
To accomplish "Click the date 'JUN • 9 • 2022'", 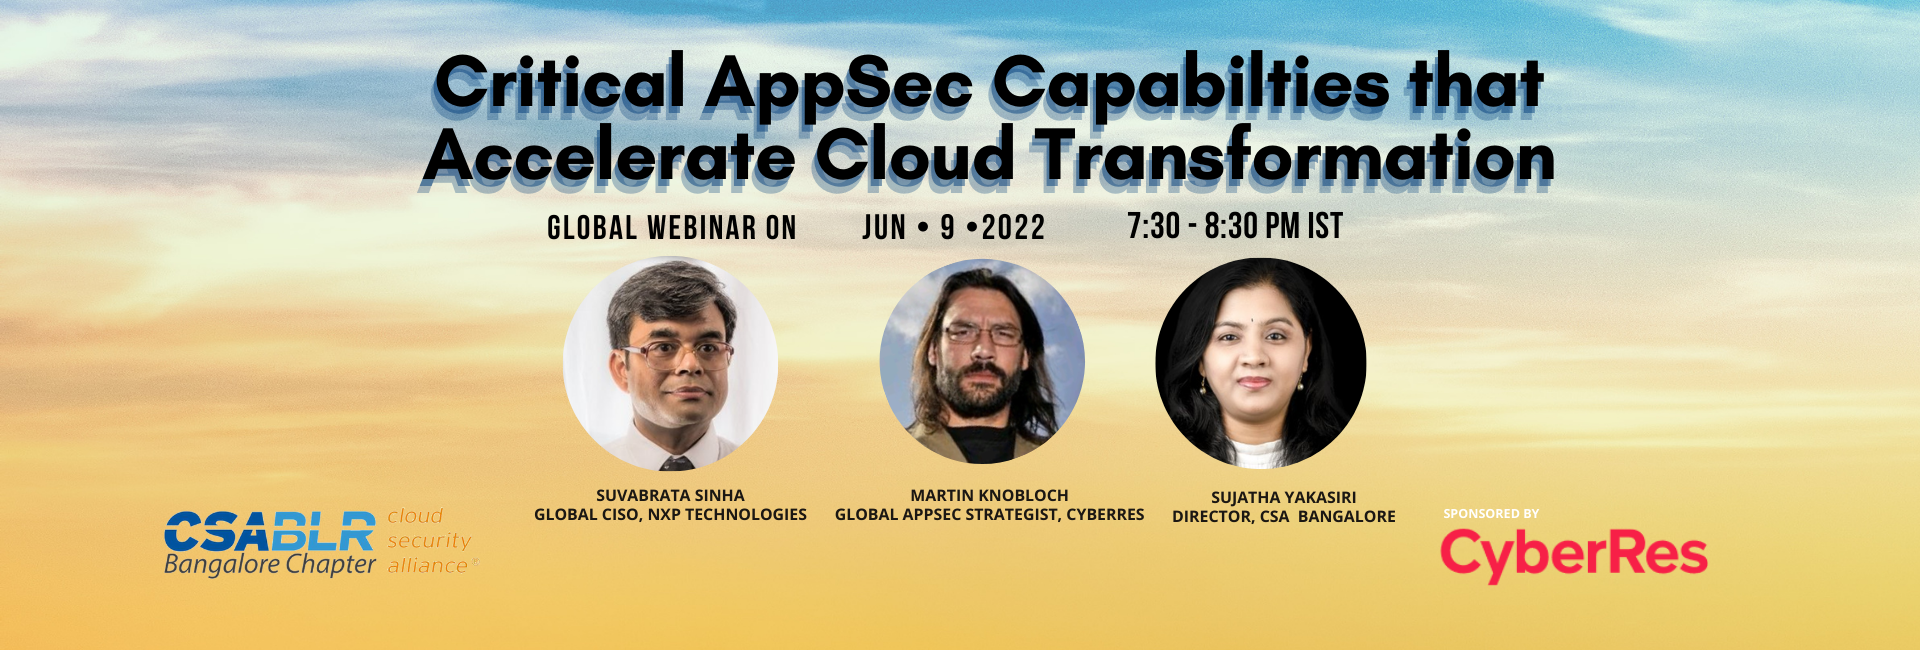I will coord(953,228).
